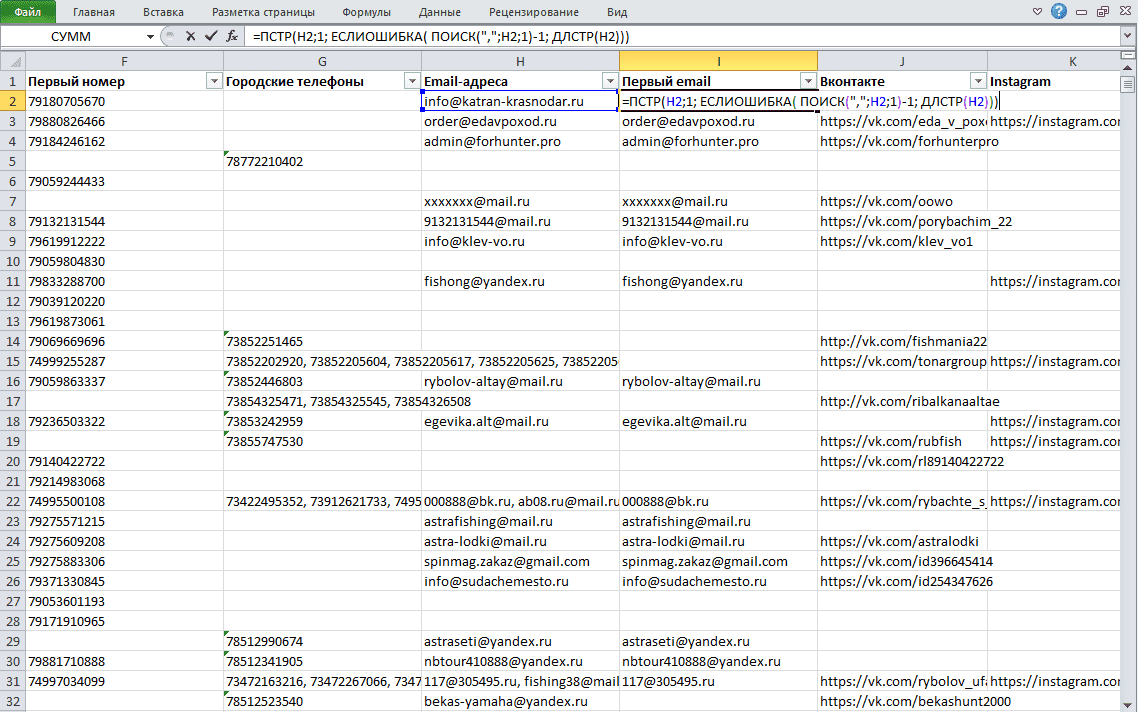Click the Name Box showing СУММ

(x=71, y=36)
